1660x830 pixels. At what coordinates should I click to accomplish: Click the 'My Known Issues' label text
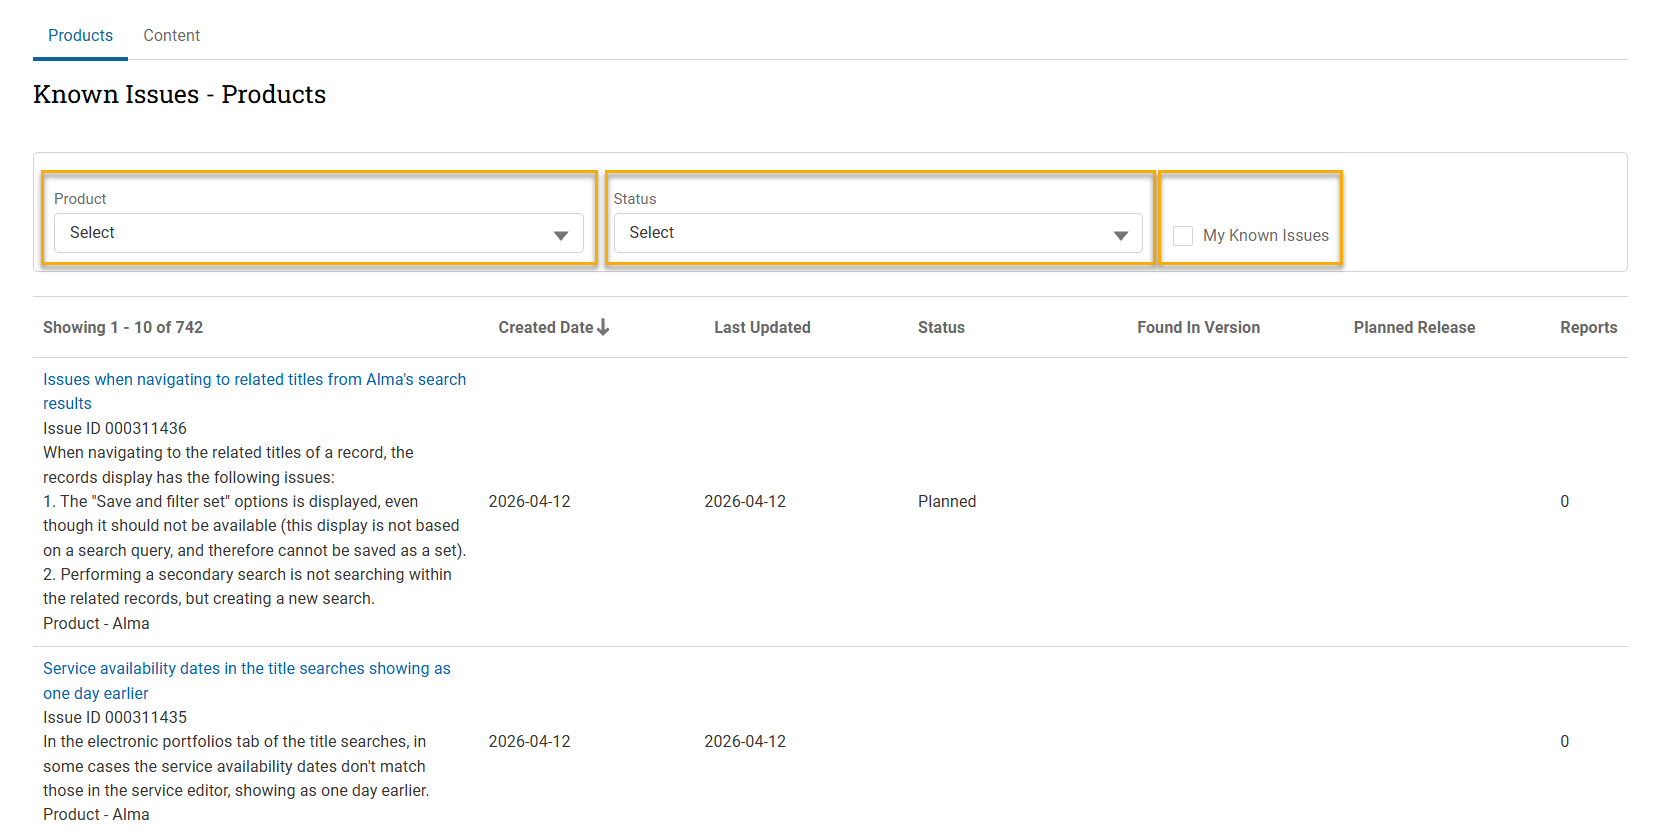pyautogui.click(x=1265, y=236)
